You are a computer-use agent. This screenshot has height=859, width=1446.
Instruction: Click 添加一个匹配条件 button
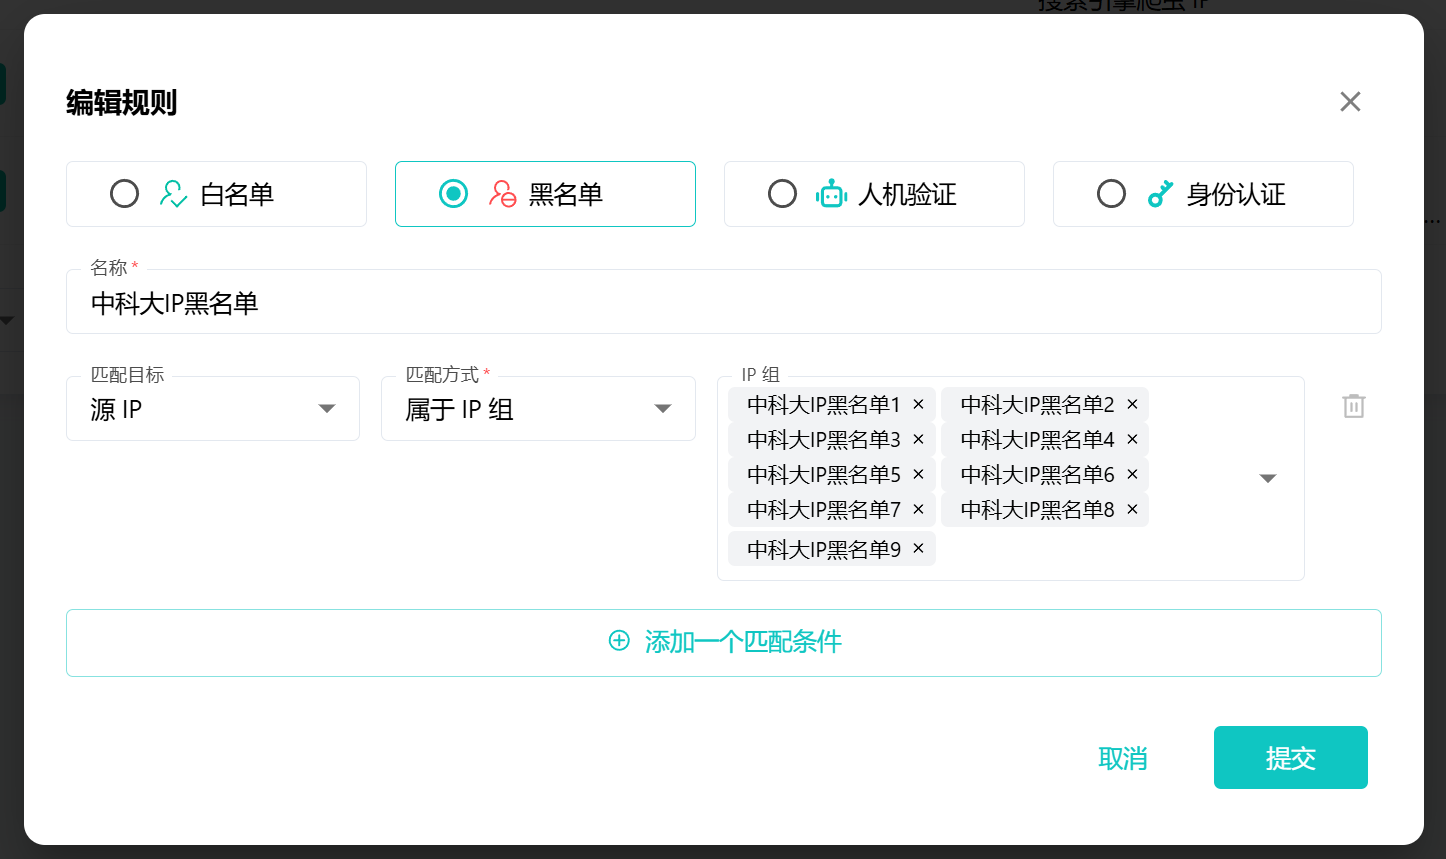tap(724, 642)
